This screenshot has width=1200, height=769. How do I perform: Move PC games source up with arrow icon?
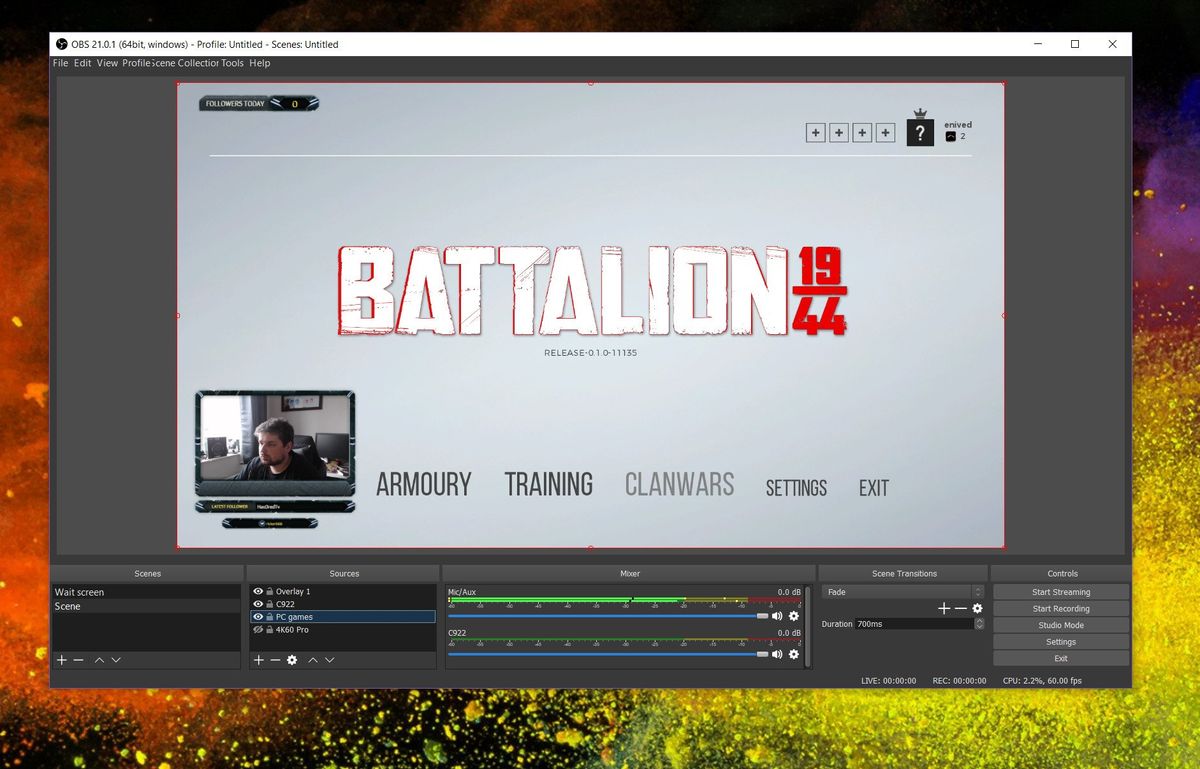click(x=312, y=659)
